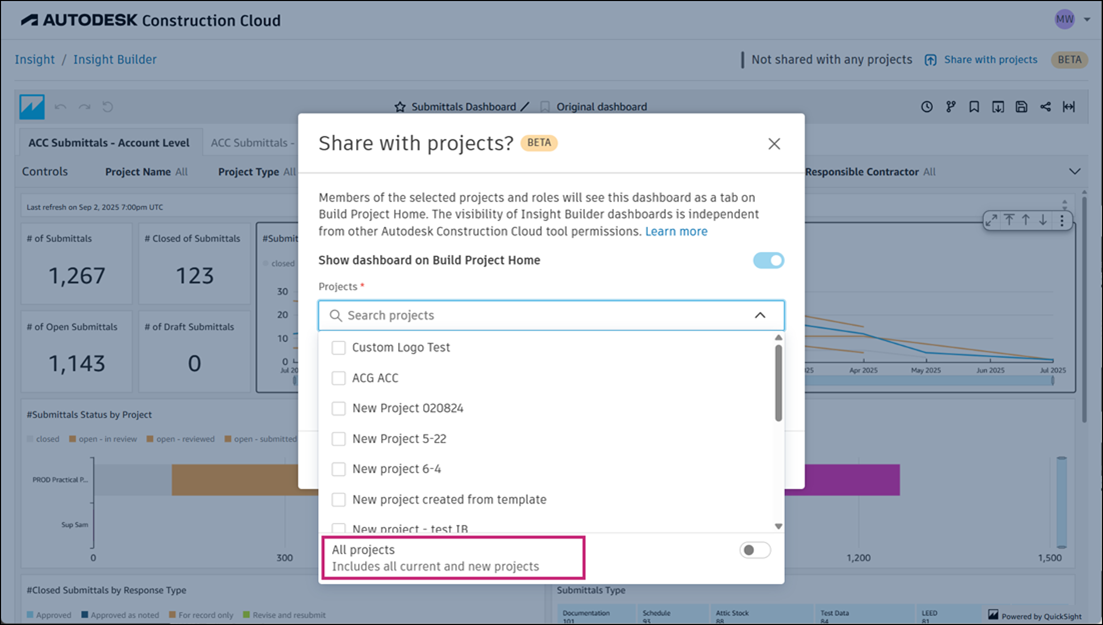
Task: Switch to ACC Submittals - Account Level tab
Action: 109,143
